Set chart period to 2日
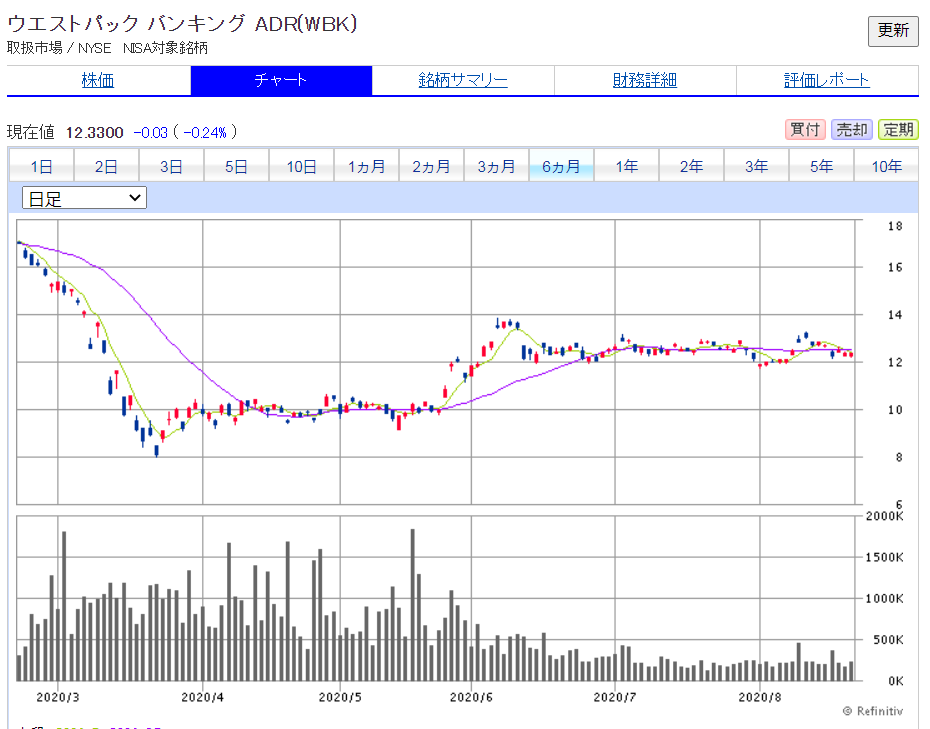930x729 pixels. coord(106,167)
